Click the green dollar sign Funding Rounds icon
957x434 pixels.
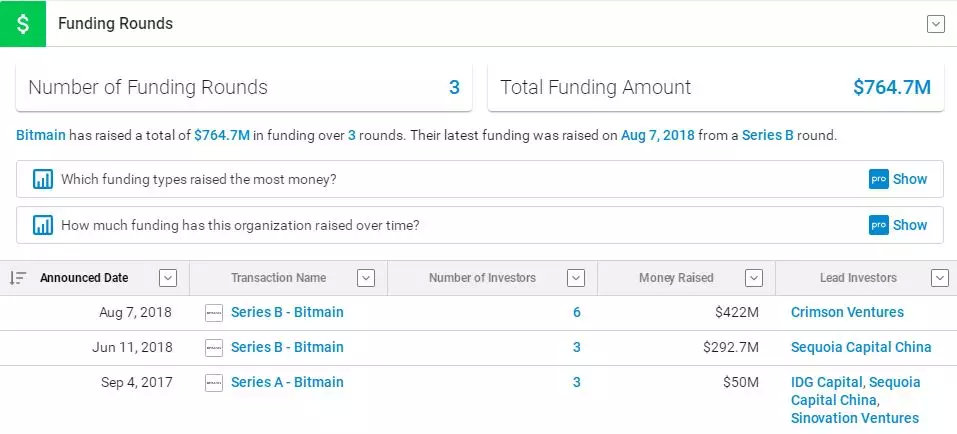(x=23, y=24)
